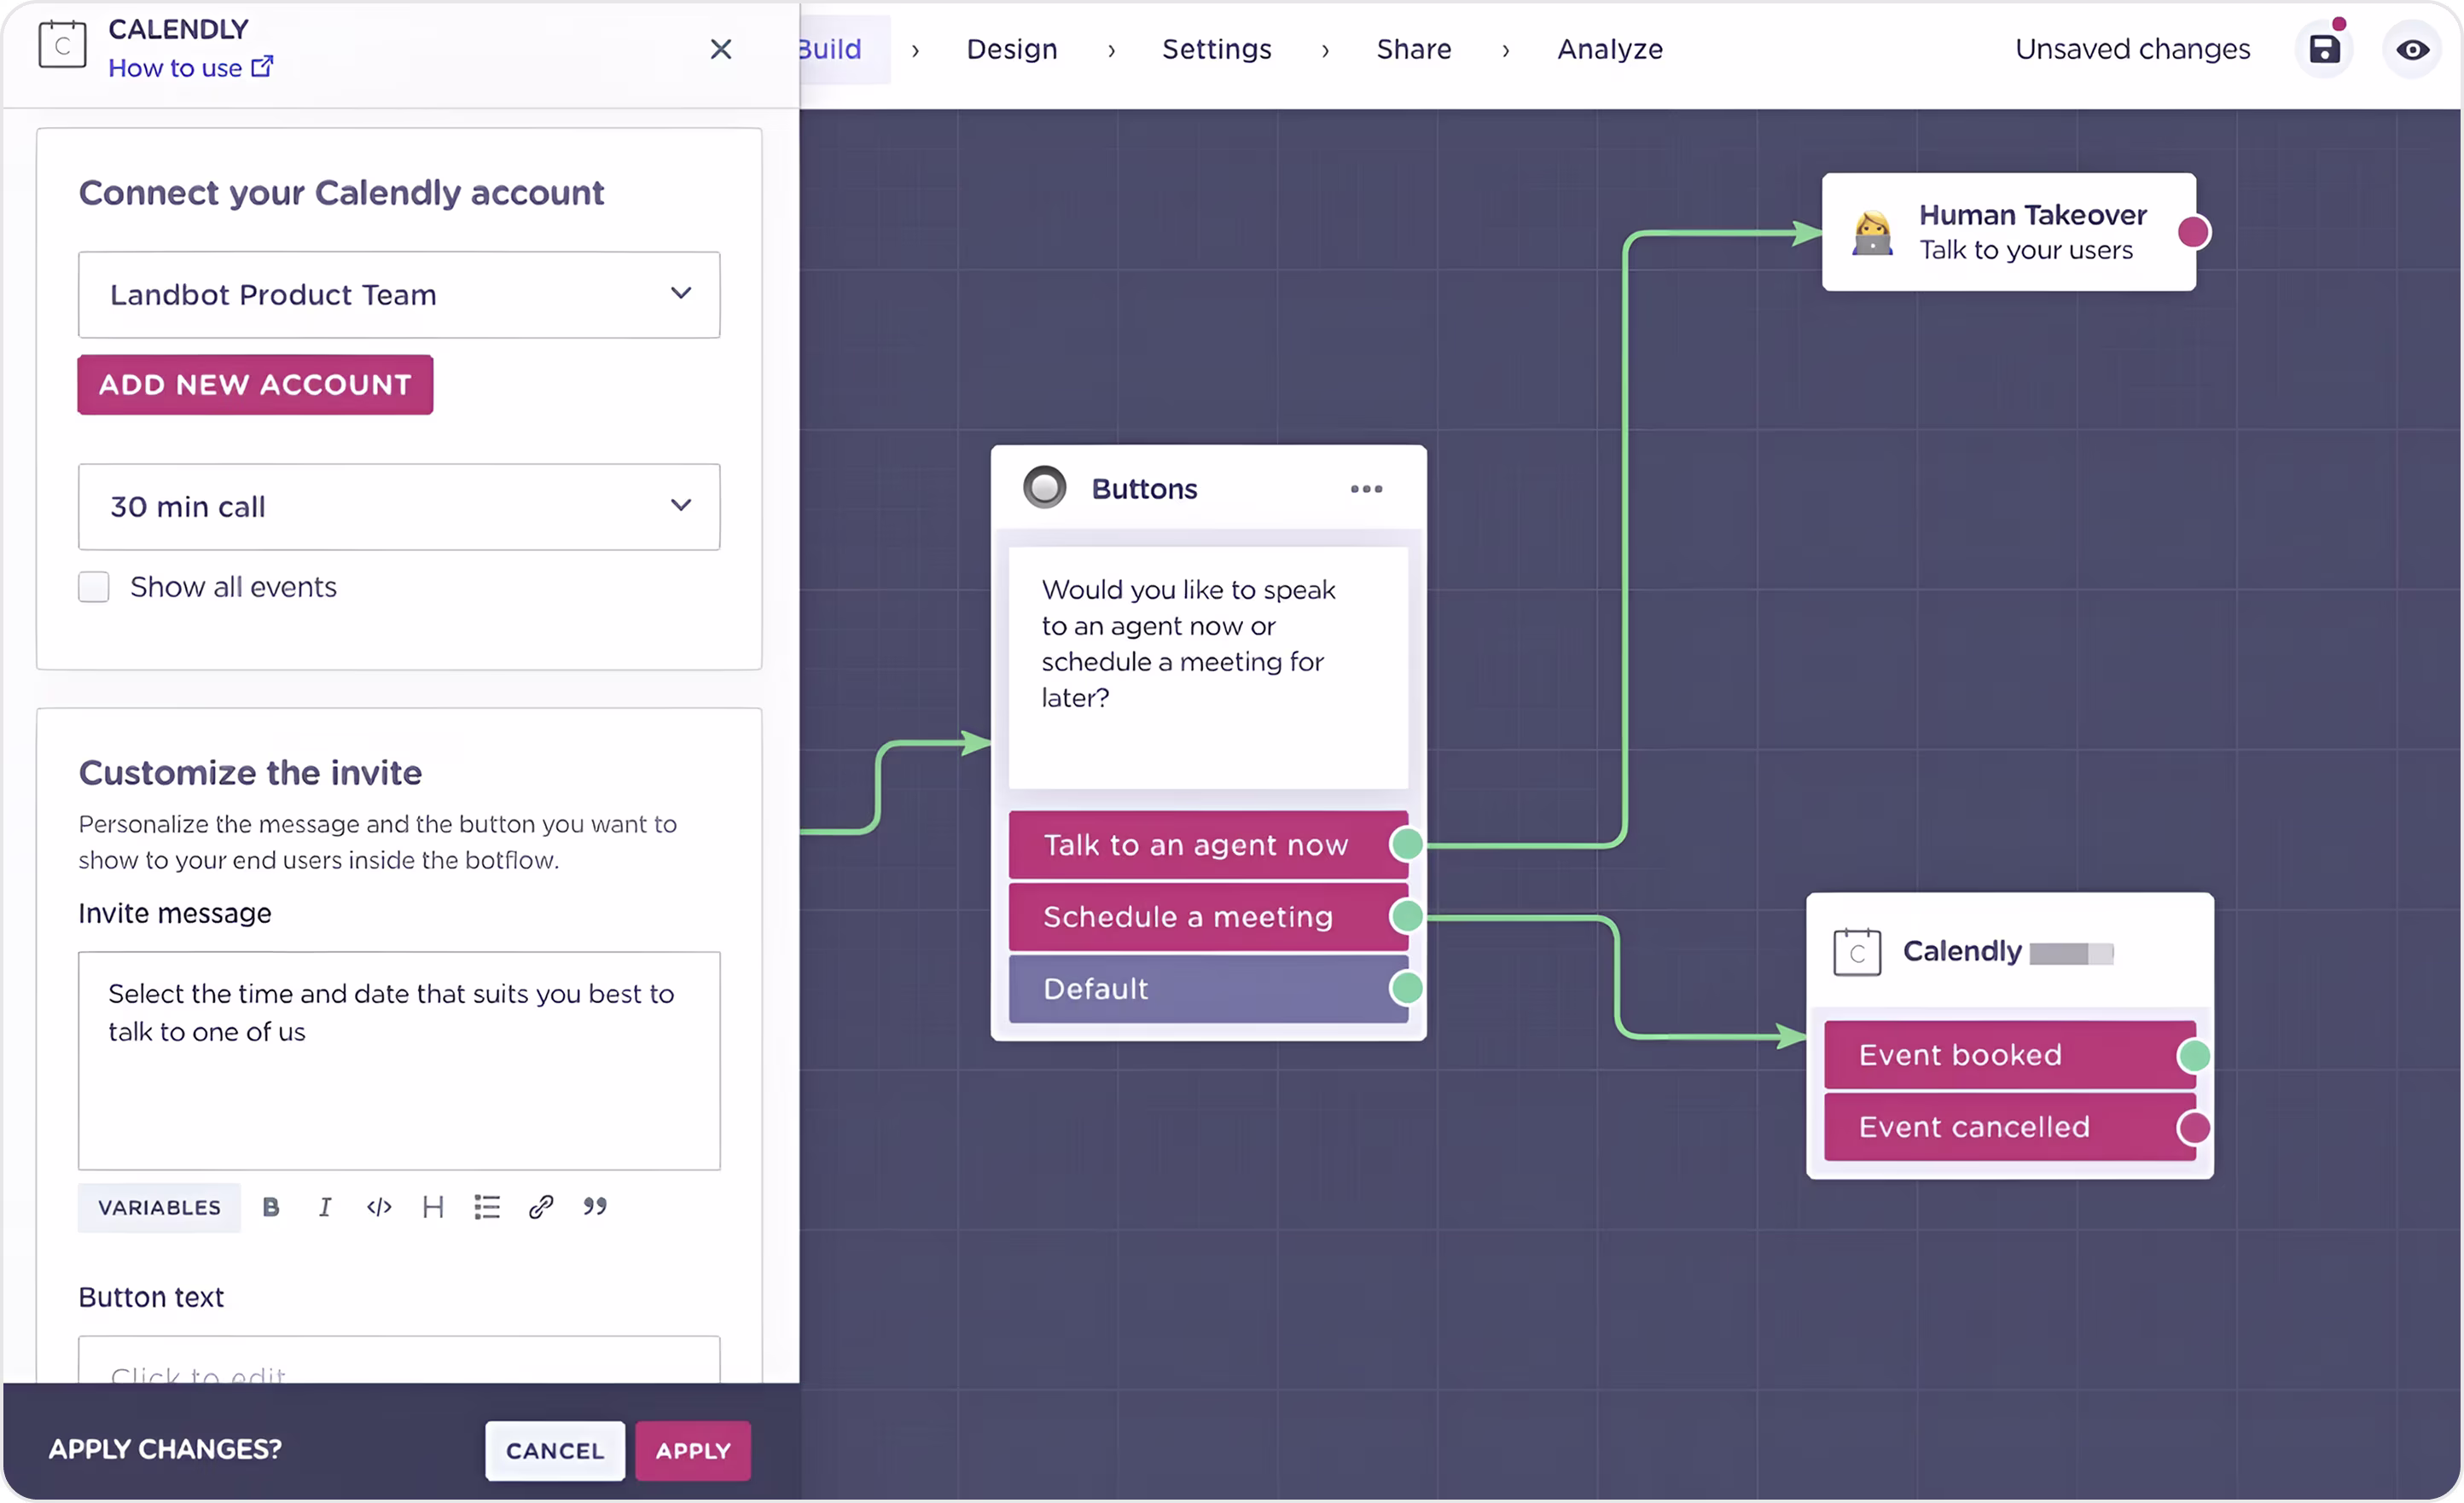Screen dimensions: 2464x1503
Task: Click the Button text input field
Action: click(399, 1361)
